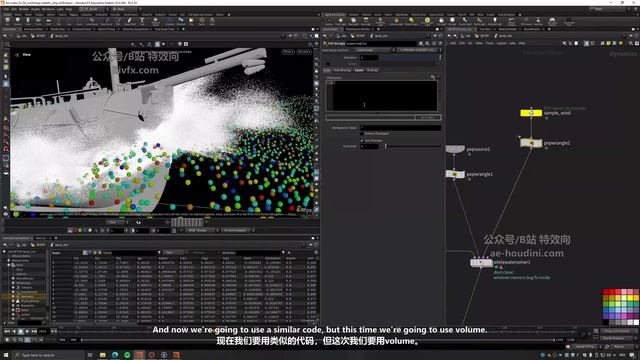
Task: Click the Gamepad Camera shelf tool
Action: [x=552, y=21]
